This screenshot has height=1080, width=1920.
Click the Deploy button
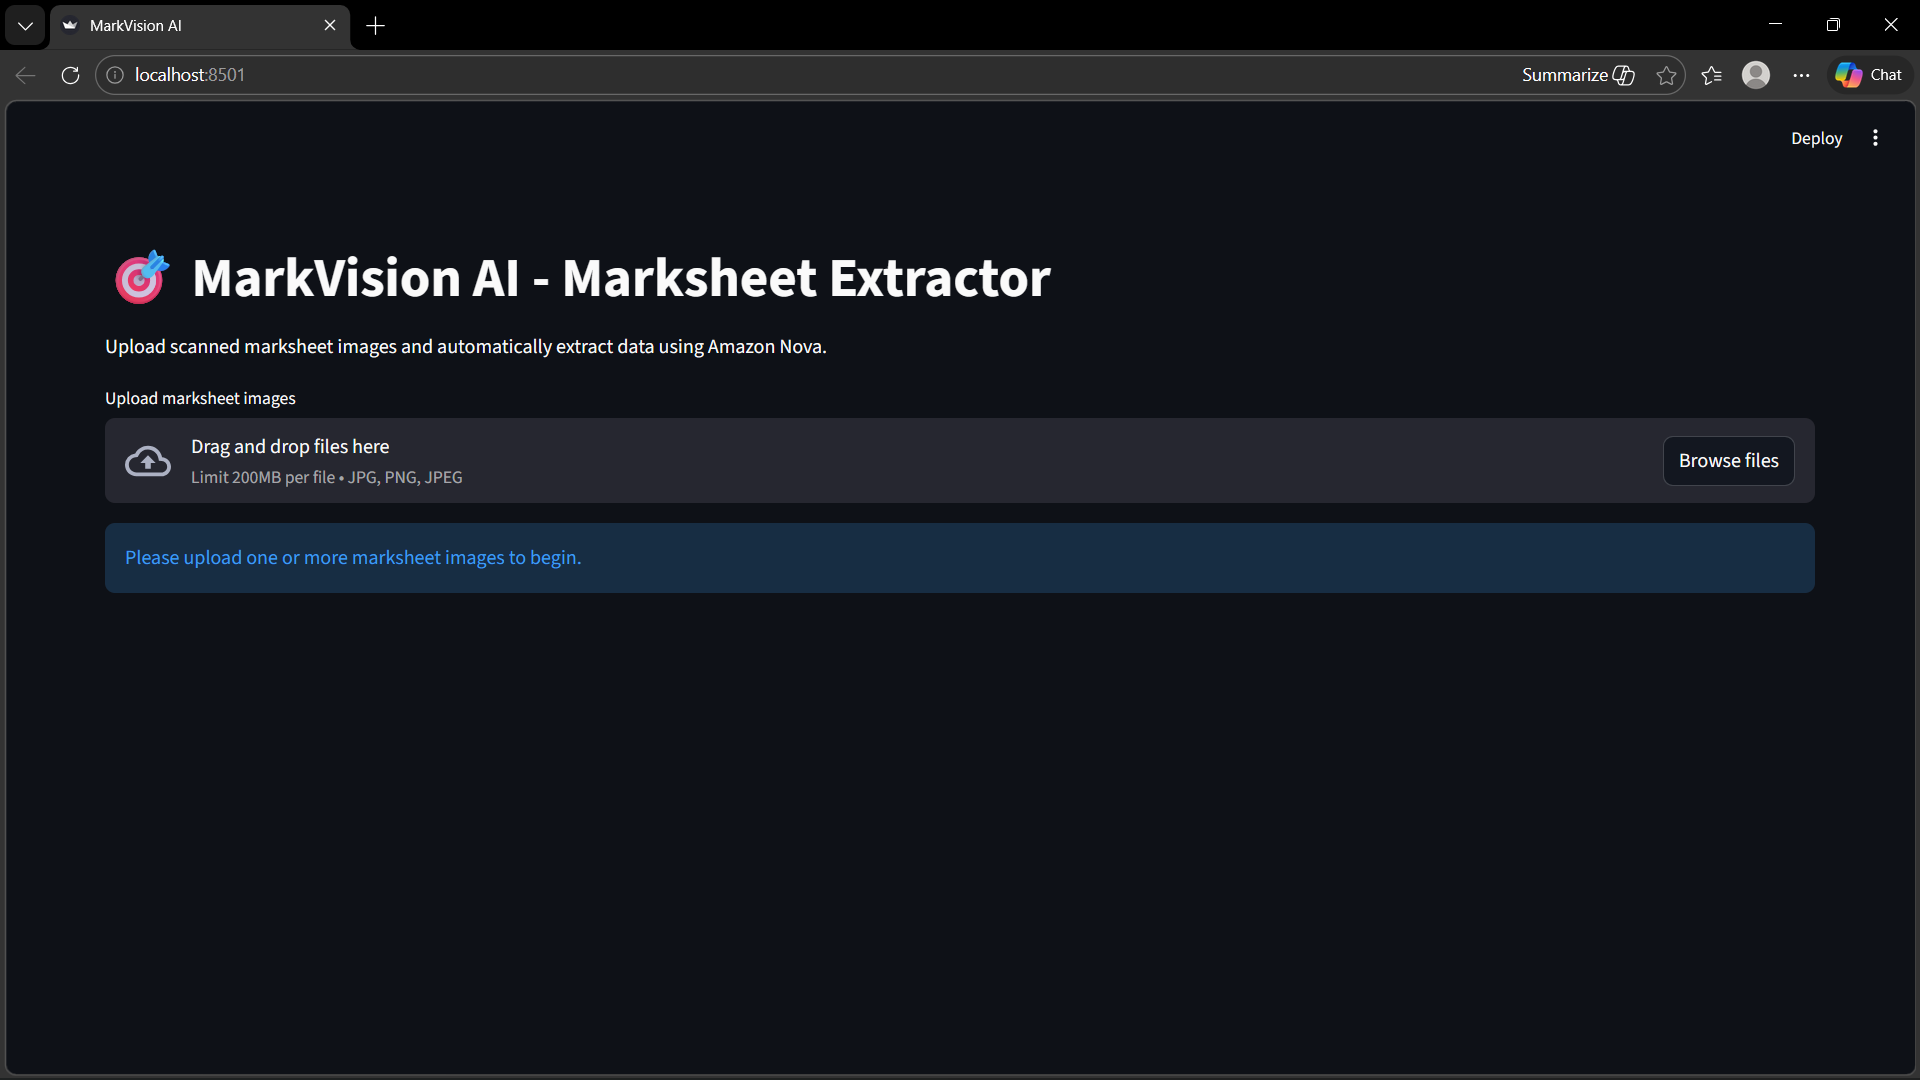[1816, 138]
